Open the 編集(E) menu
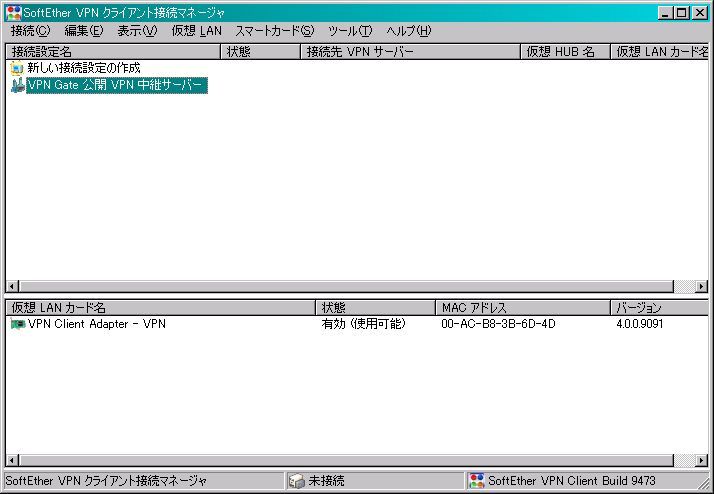Viewport: 714px width, 494px height. tap(84, 31)
